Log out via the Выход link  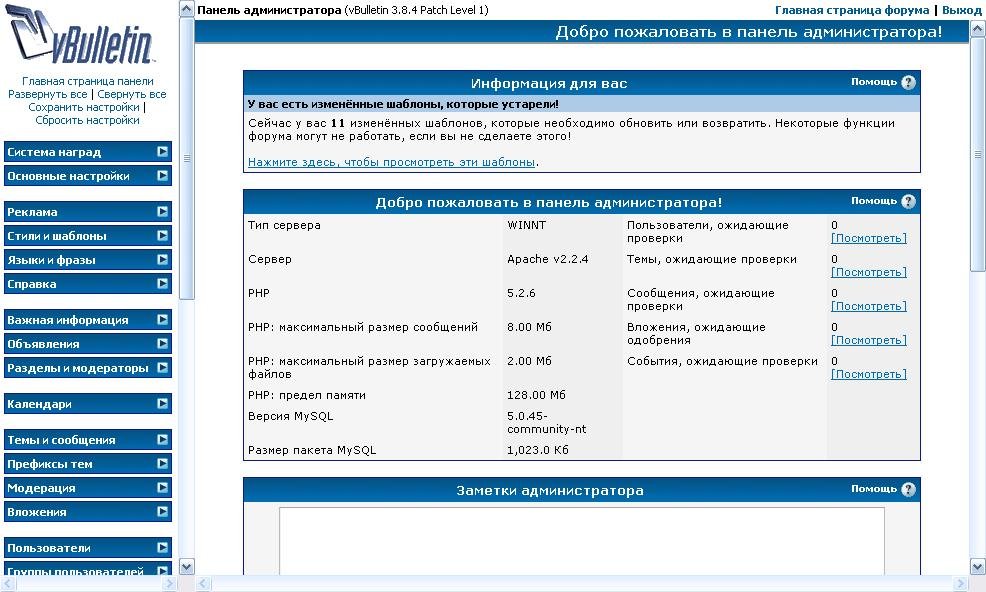tap(961, 10)
